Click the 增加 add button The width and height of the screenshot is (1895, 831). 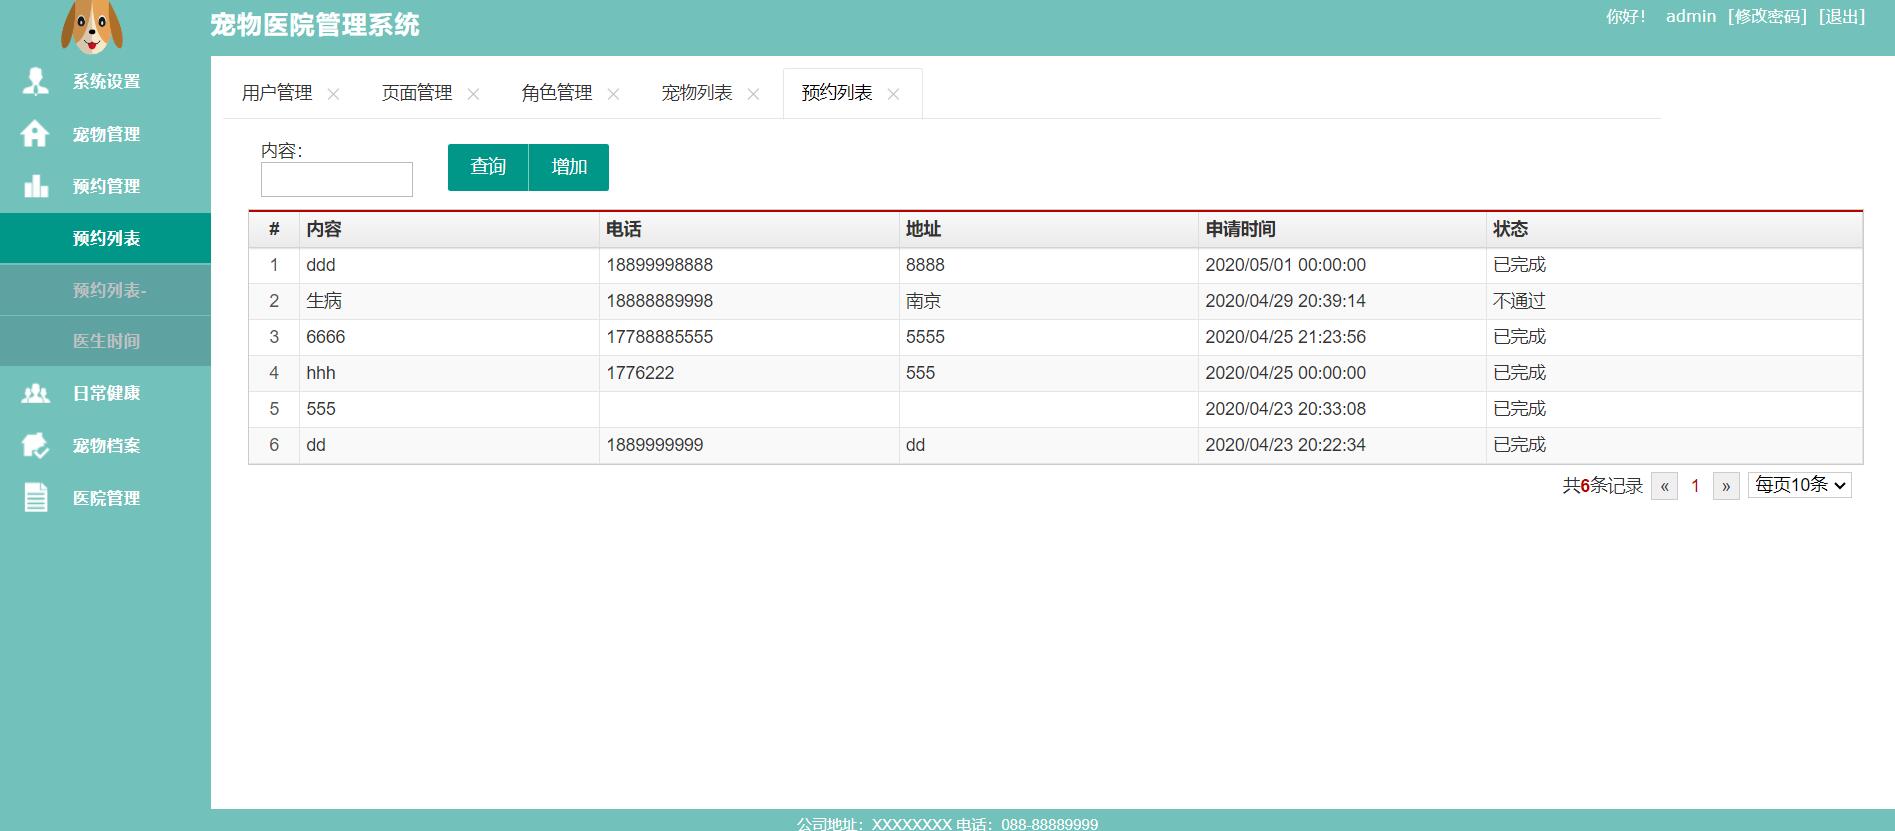point(569,167)
